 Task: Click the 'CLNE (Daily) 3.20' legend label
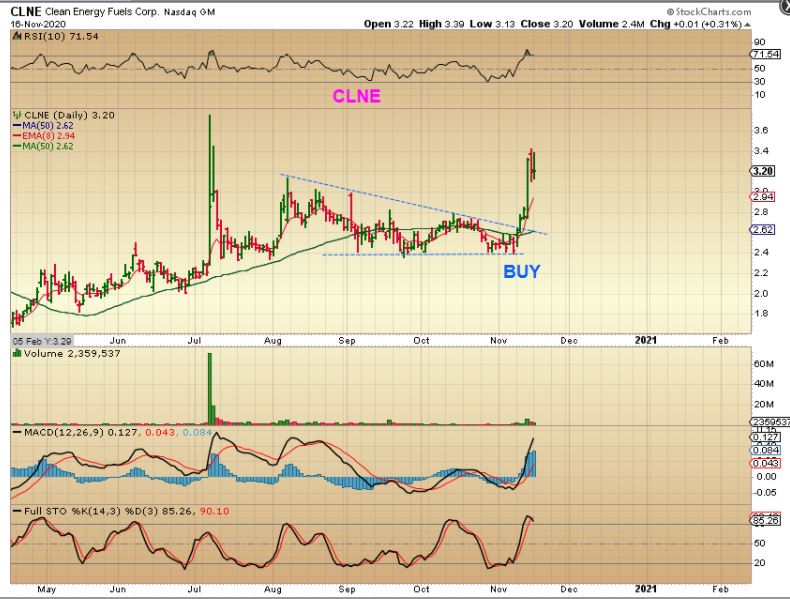69,115
